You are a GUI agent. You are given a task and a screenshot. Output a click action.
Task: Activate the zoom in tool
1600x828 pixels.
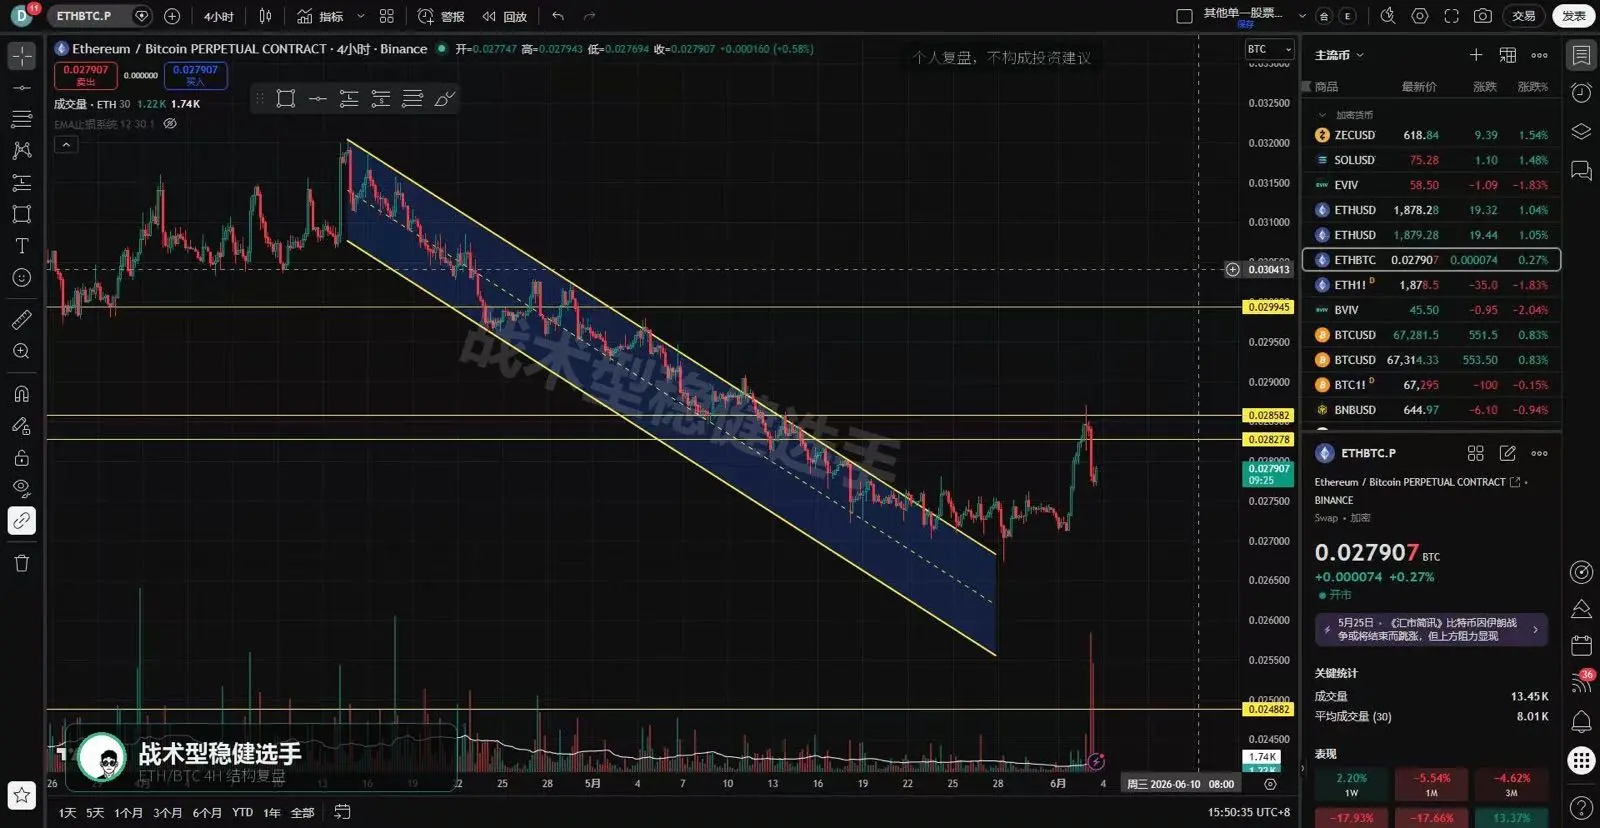point(21,352)
